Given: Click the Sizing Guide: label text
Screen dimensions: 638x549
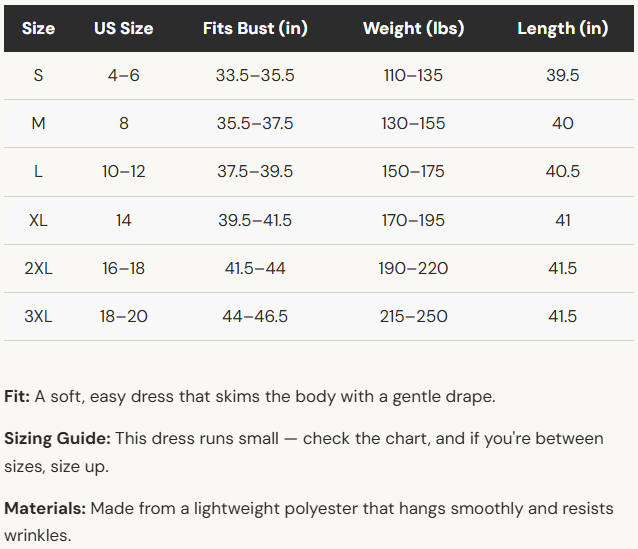Looking at the screenshot, I should 57,439.
